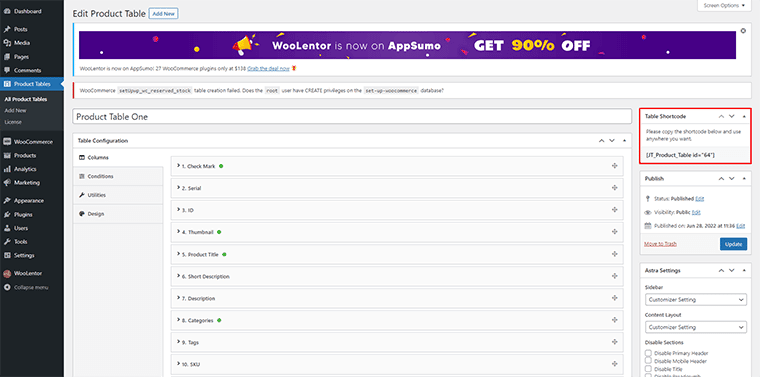Enable the Disable Title checkbox

(648, 368)
